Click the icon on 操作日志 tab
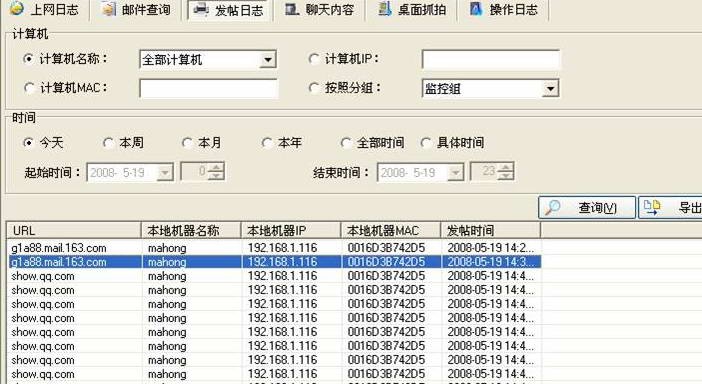The height and width of the screenshot is (384, 702). click(x=476, y=9)
